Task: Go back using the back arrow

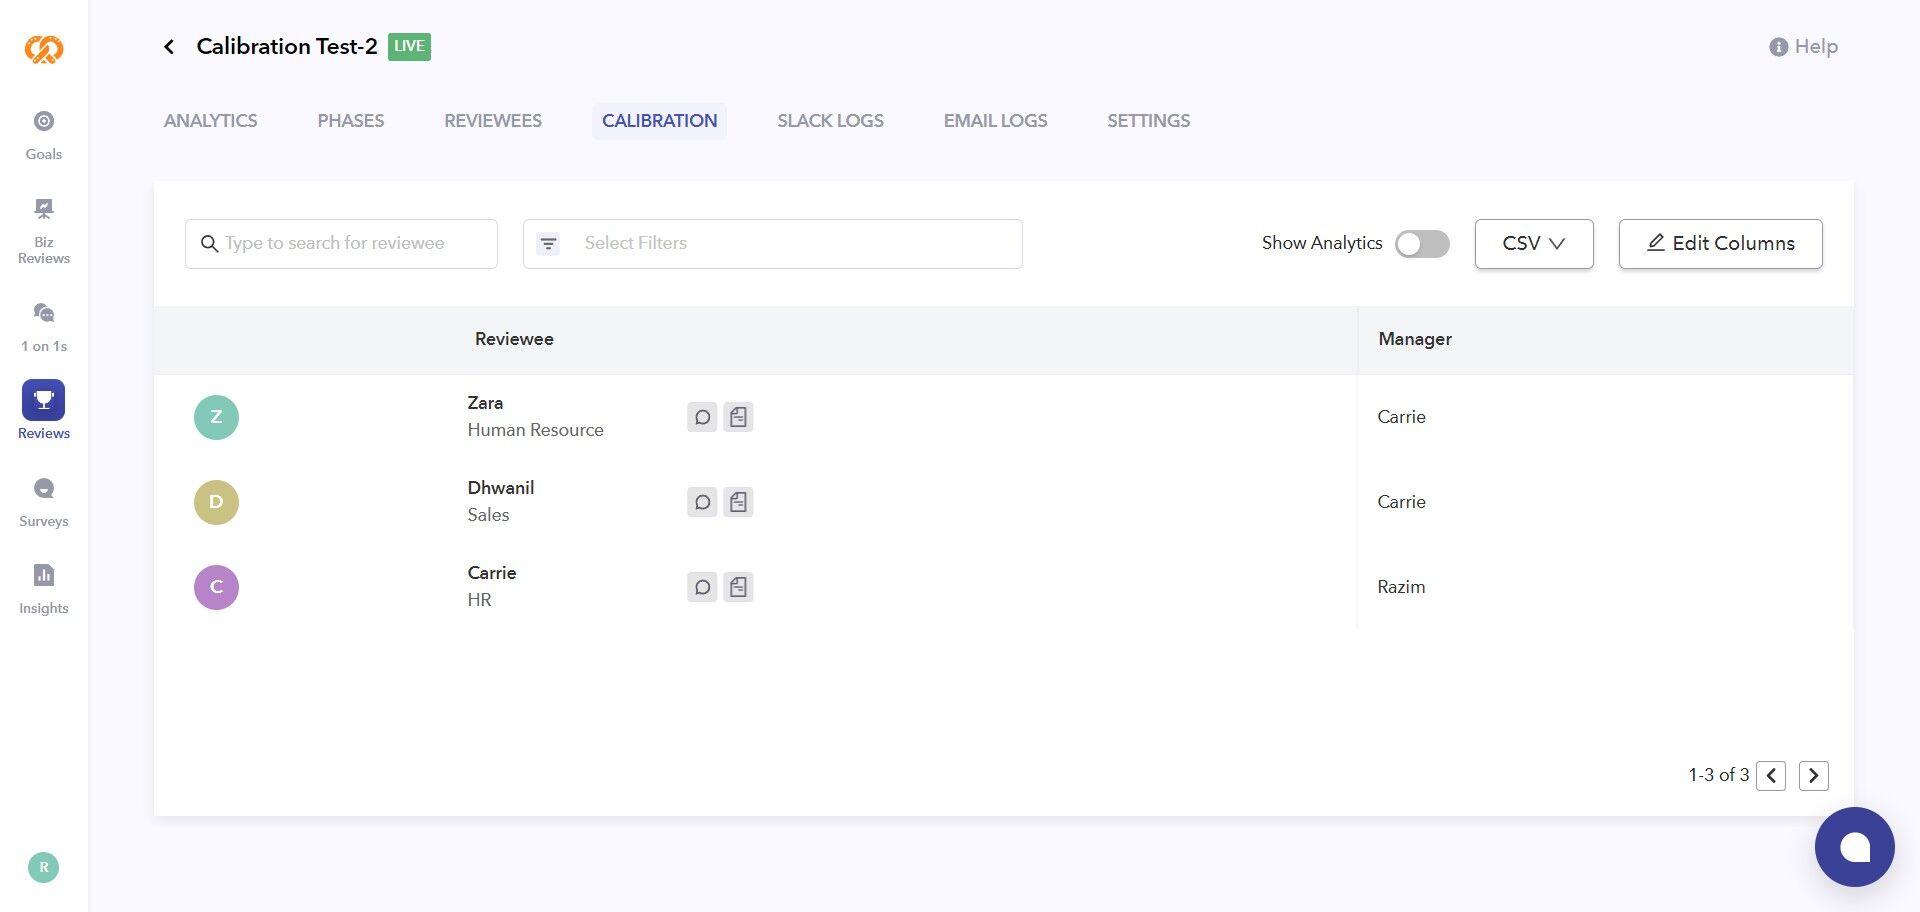Action: [x=169, y=47]
